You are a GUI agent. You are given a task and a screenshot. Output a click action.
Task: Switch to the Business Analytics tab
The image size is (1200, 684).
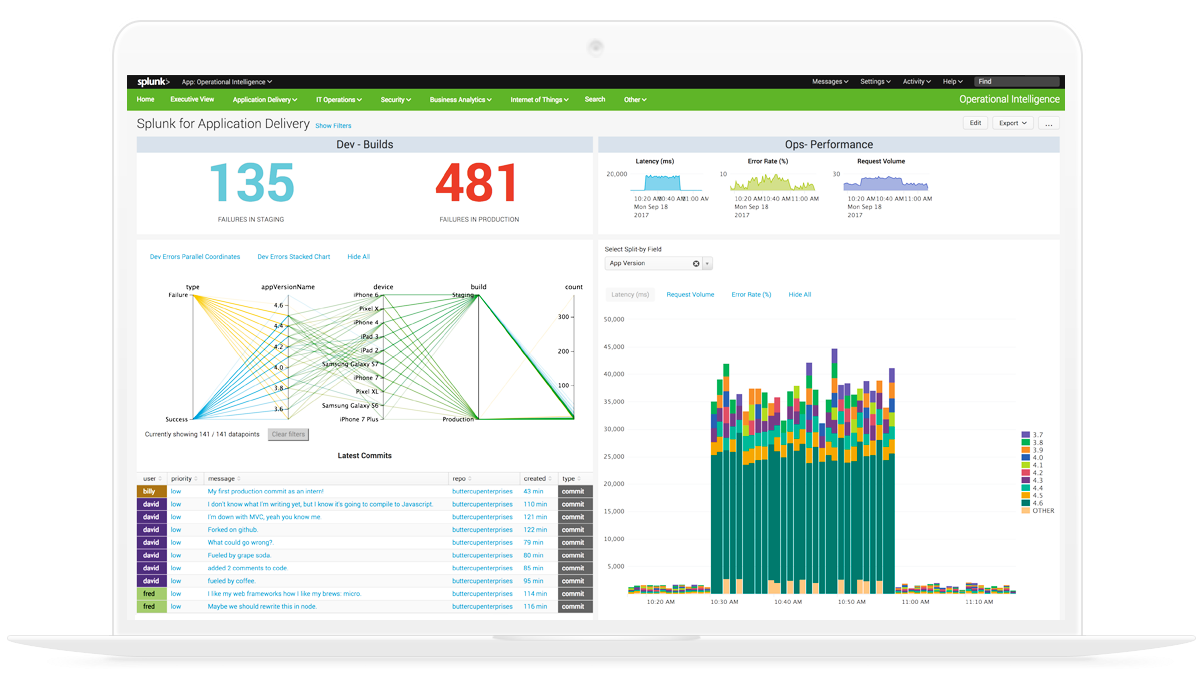461,99
